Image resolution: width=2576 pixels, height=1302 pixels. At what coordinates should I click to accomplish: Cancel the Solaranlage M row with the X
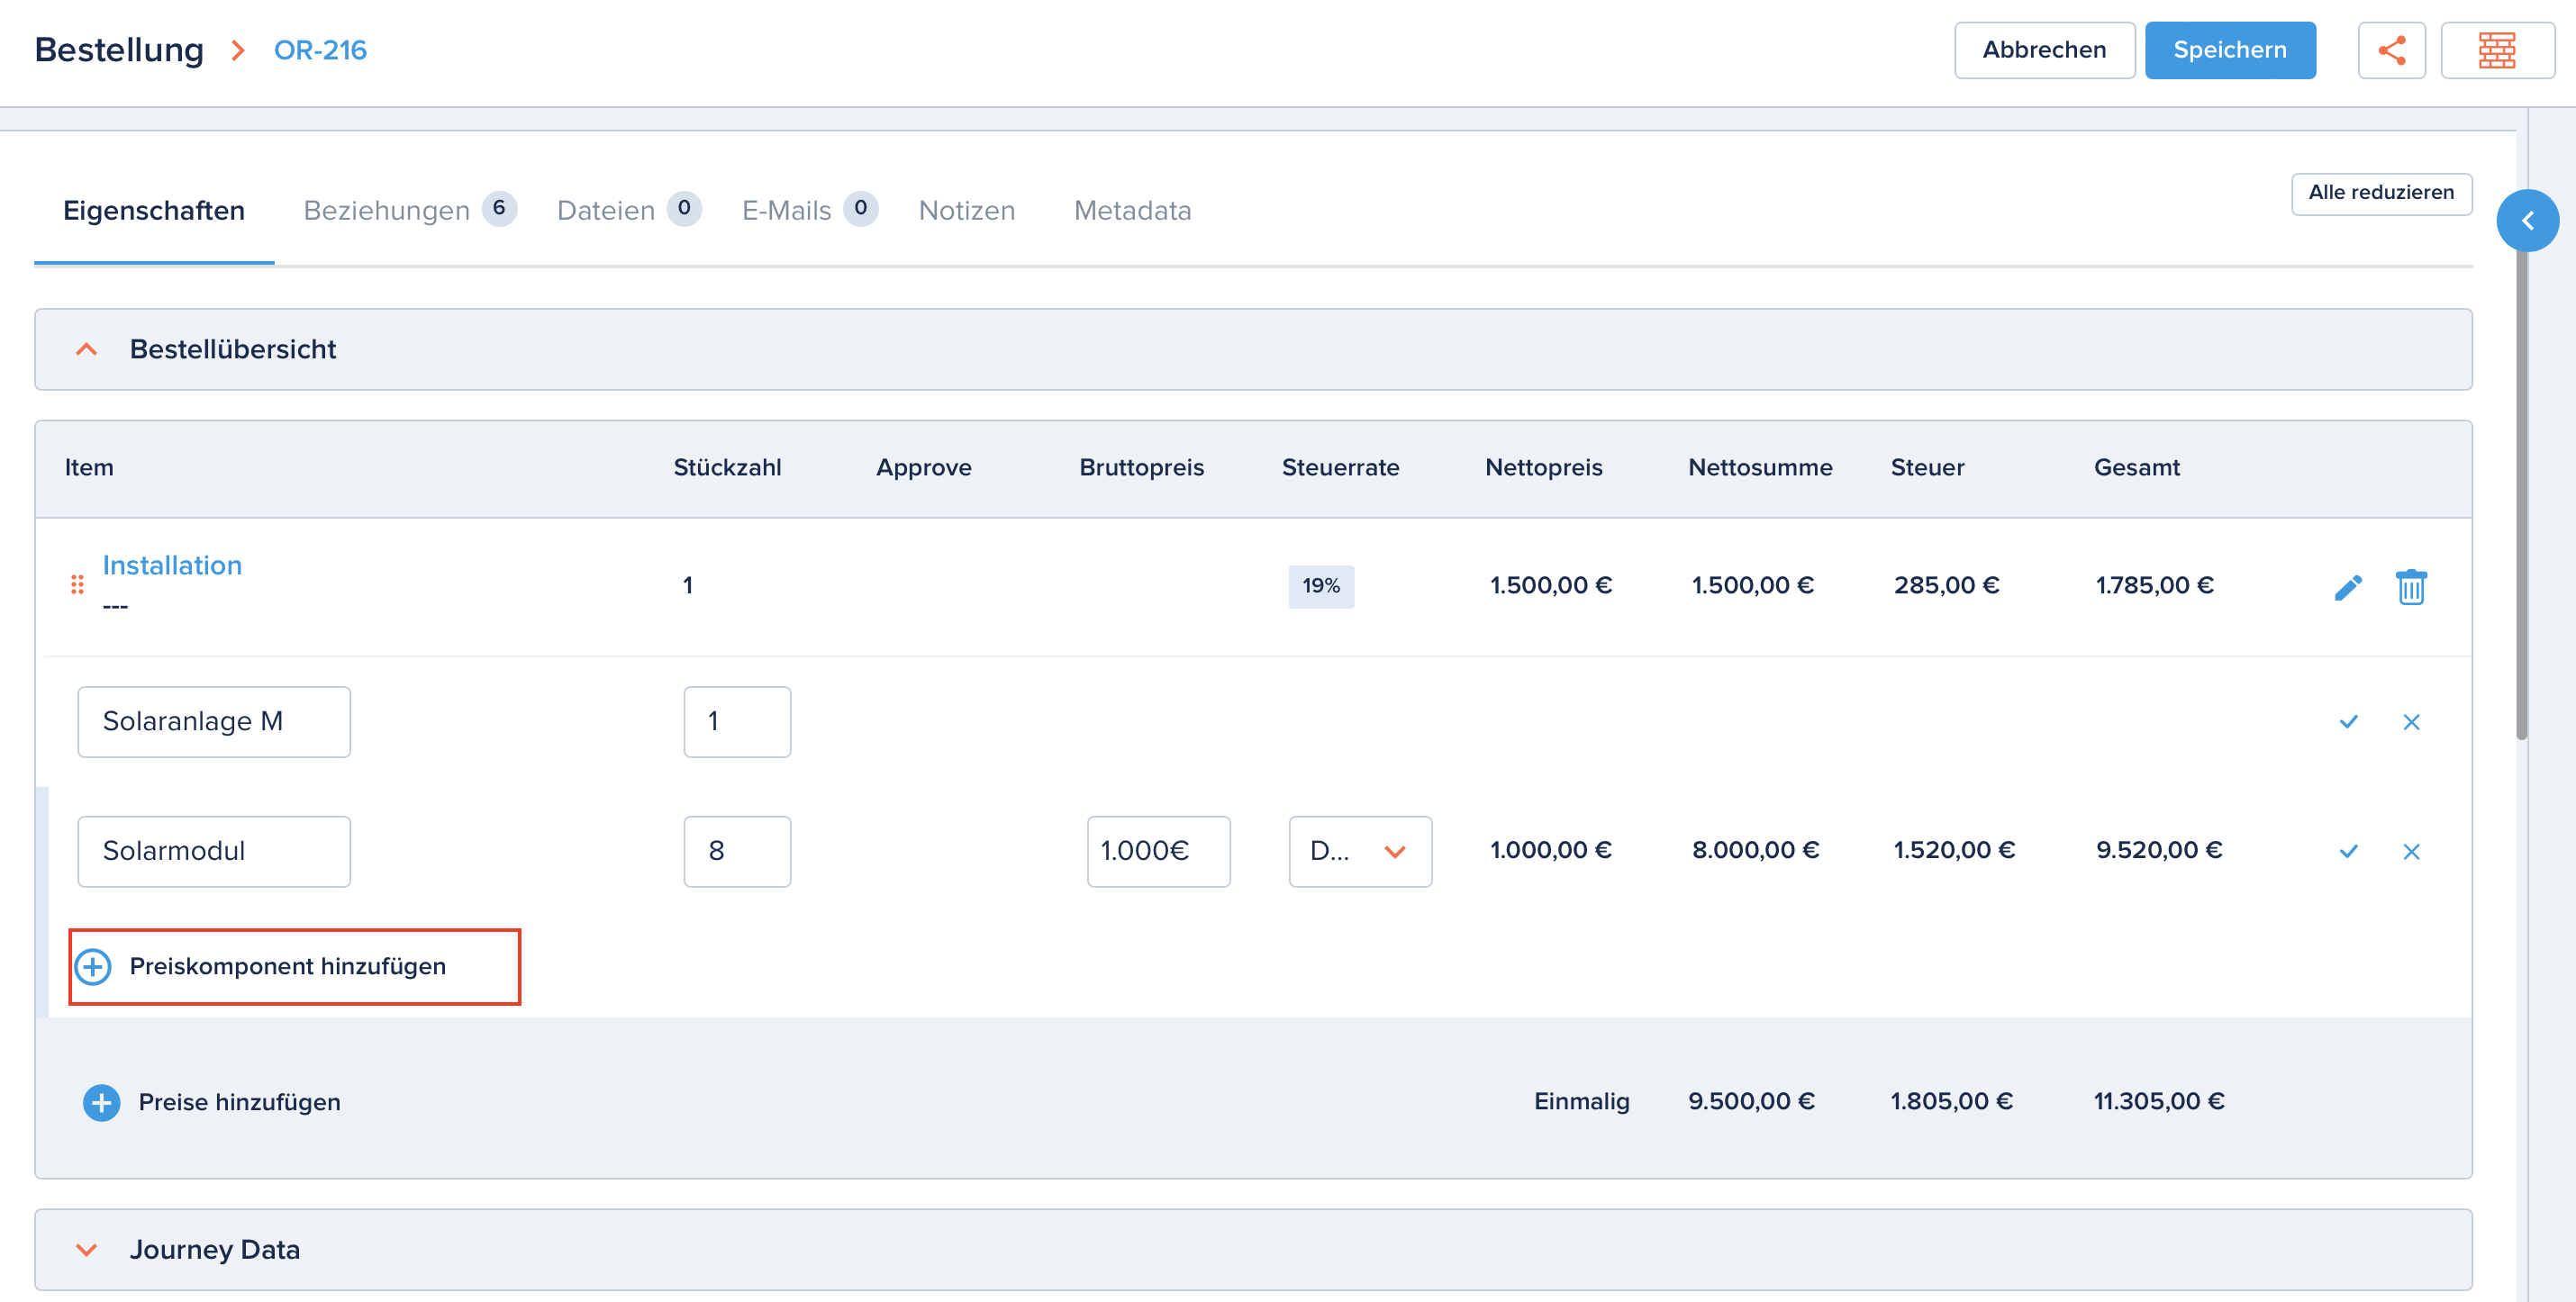pos(2411,722)
